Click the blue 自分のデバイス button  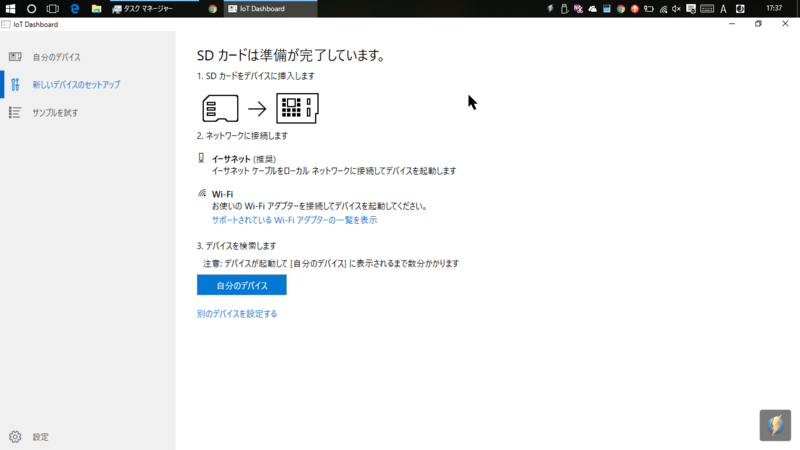[242, 285]
